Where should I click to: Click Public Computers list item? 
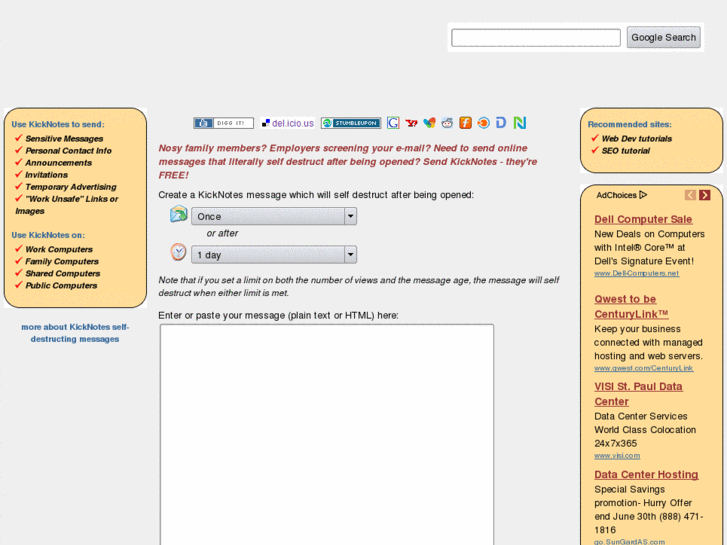point(61,286)
